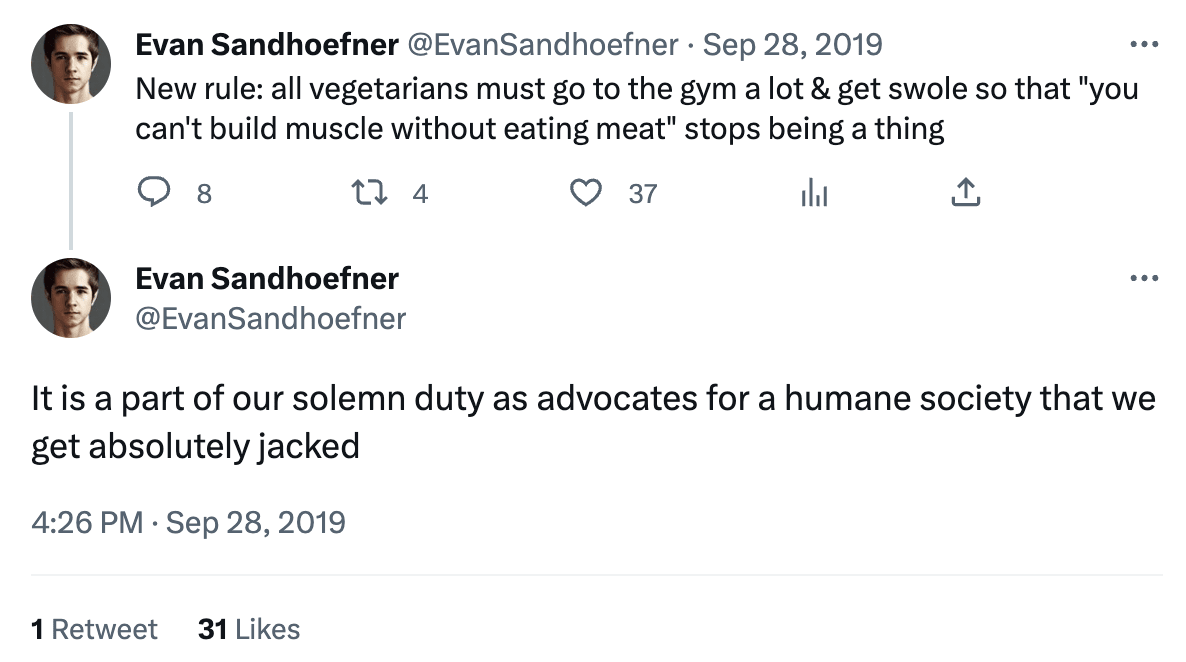The height and width of the screenshot is (662, 1186).
Task: Click the second tweet's profile avatar
Action: click(71, 297)
